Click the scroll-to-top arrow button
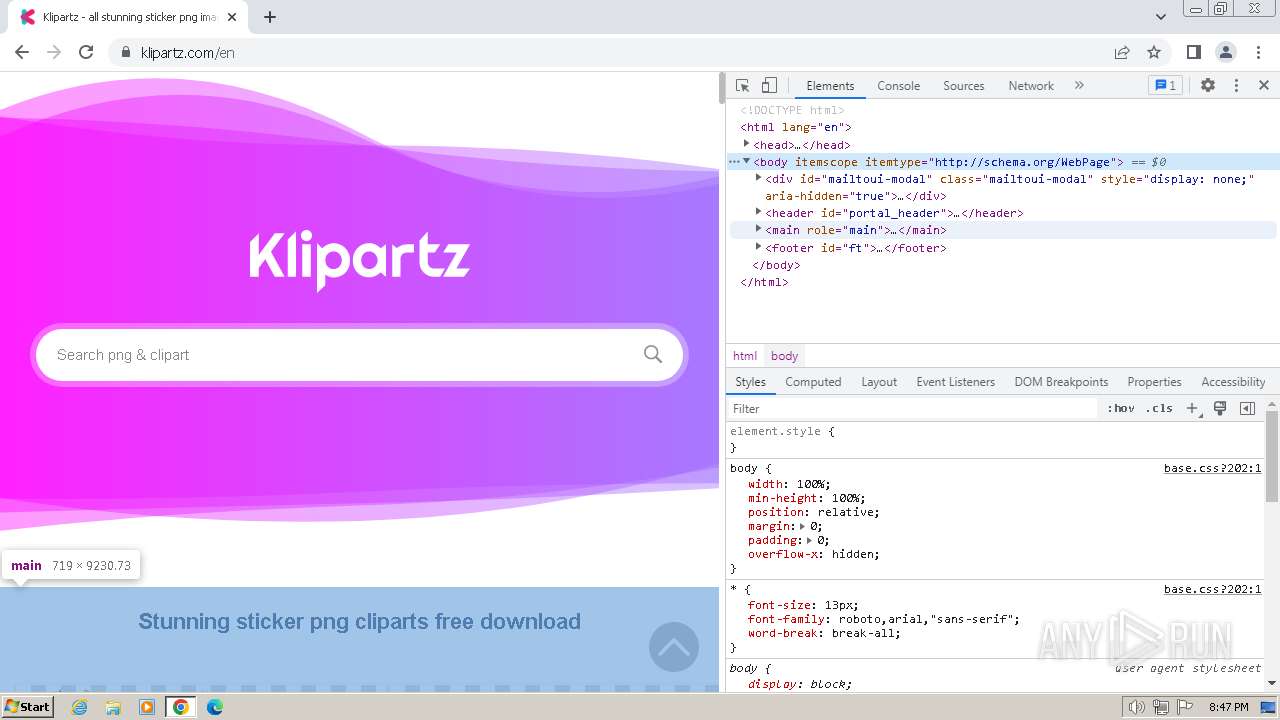Viewport: 1280px width, 720px height. click(x=674, y=647)
